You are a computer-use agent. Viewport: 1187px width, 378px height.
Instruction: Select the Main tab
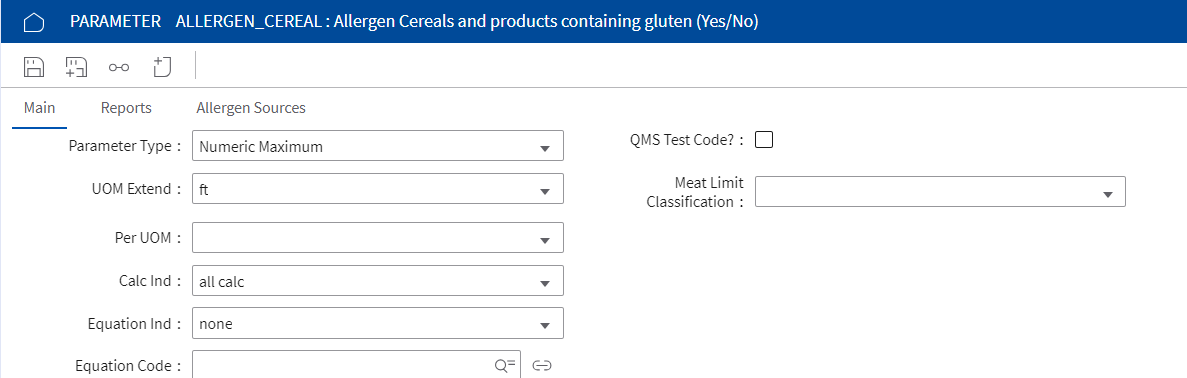coord(39,108)
